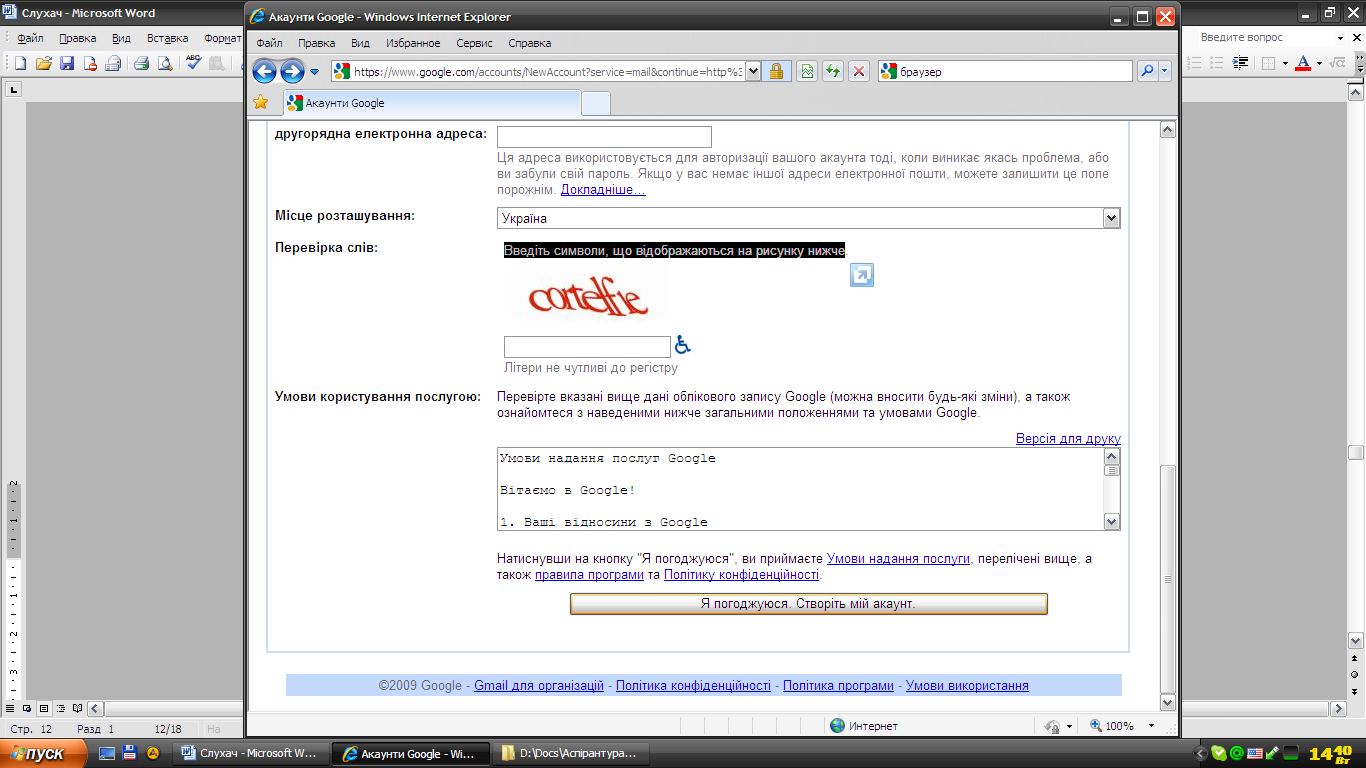Open the правила програми link
This screenshot has height=768, width=1366.
(x=589, y=575)
